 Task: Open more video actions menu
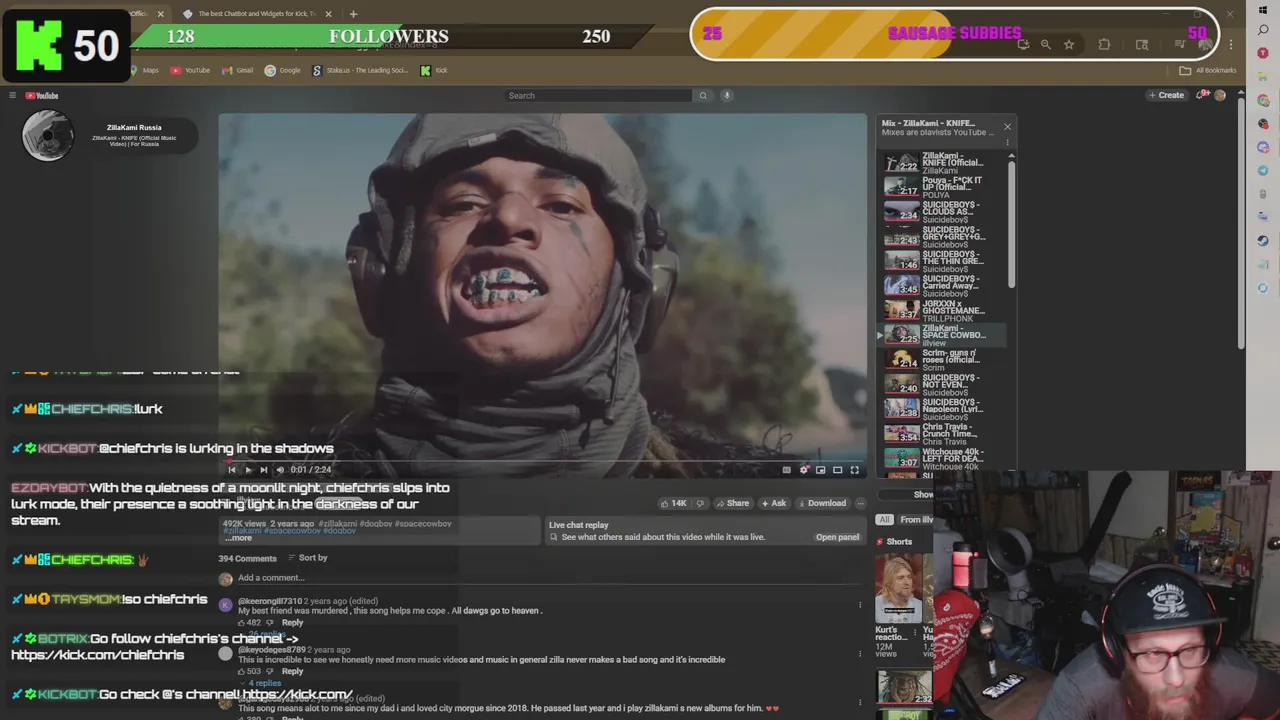[860, 503]
